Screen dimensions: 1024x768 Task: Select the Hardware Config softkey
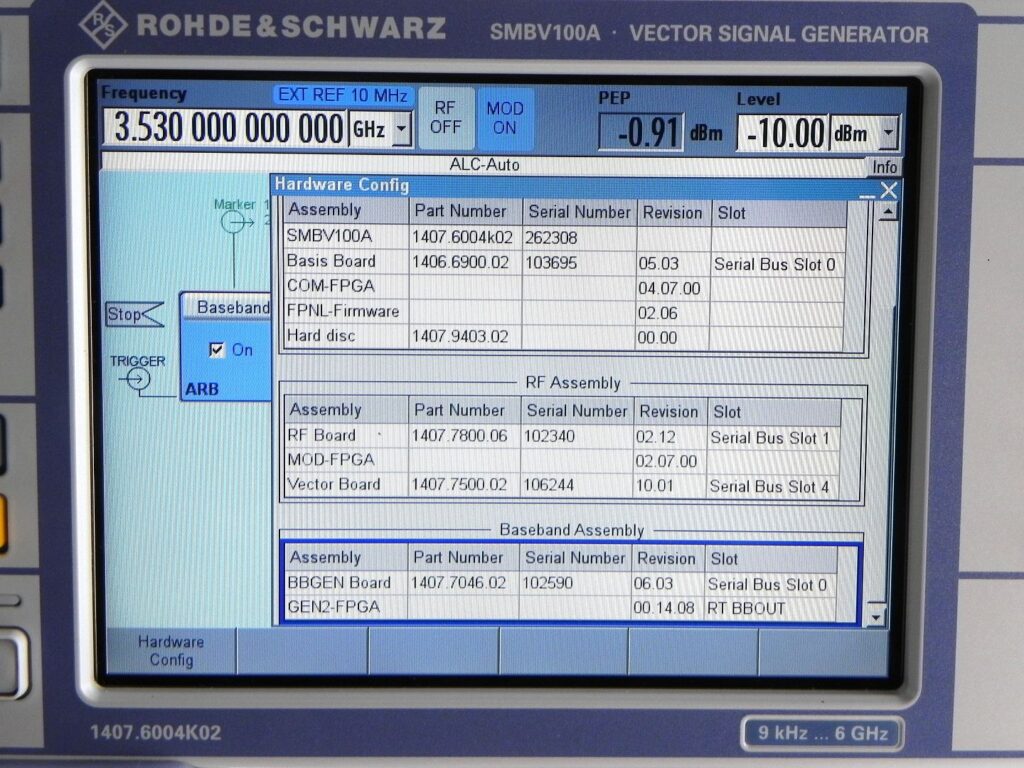coord(171,650)
